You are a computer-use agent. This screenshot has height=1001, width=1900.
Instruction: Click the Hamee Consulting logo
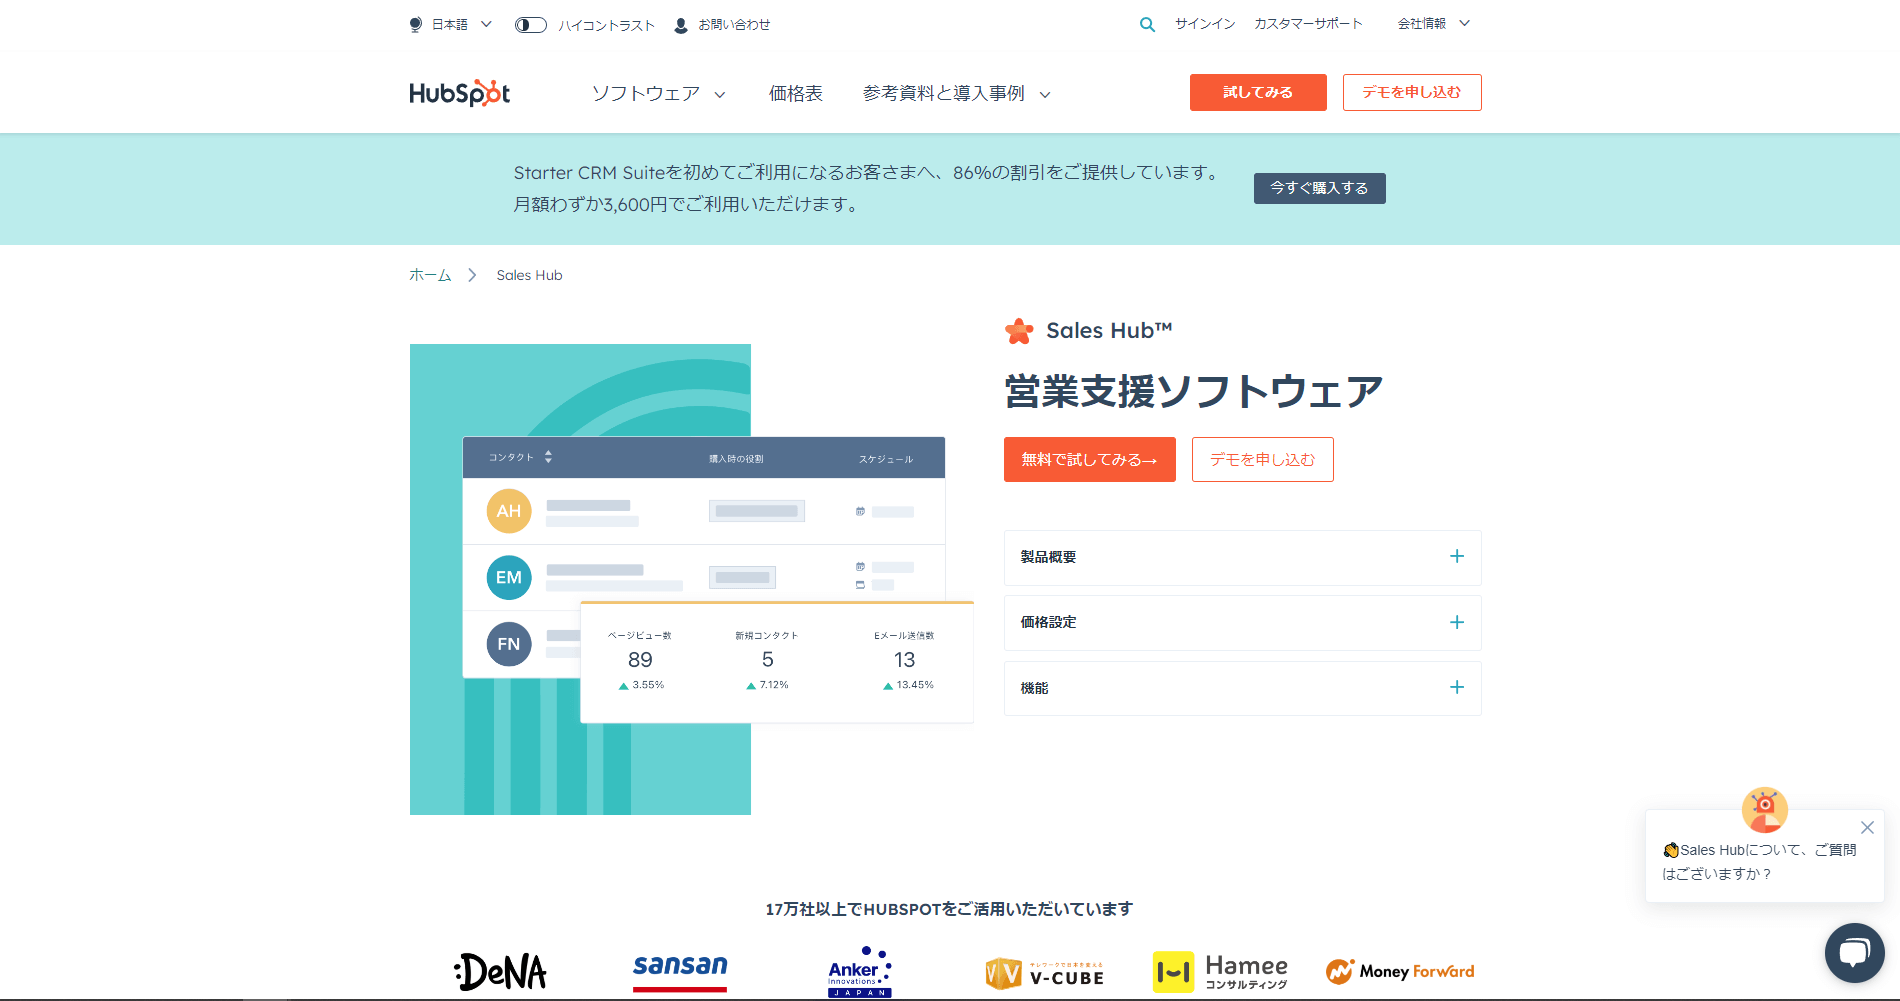1220,972
